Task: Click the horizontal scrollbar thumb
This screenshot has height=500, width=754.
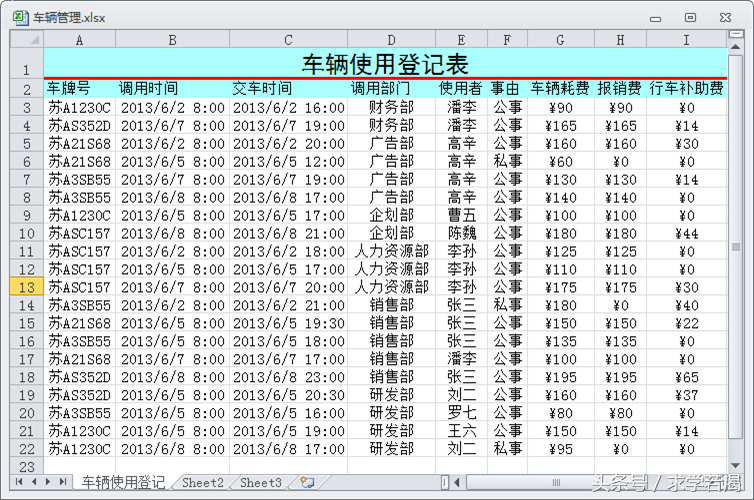Action: click(555, 482)
